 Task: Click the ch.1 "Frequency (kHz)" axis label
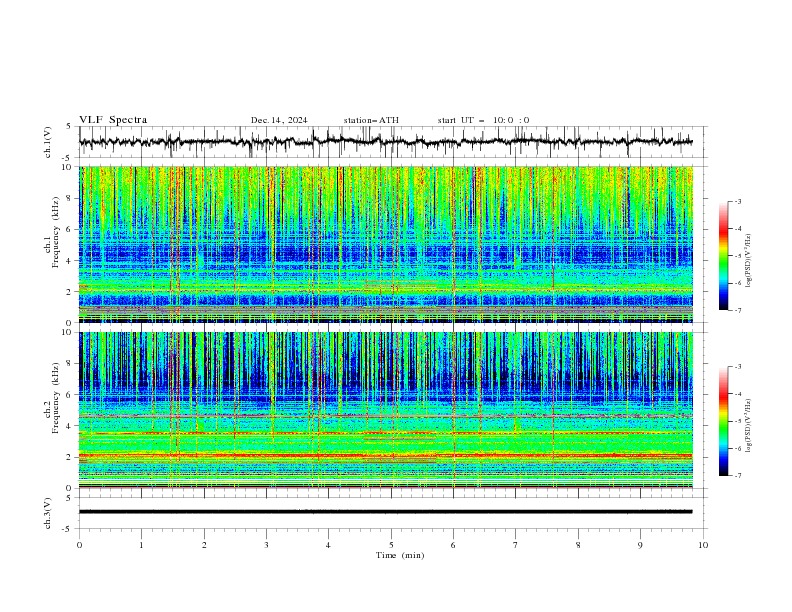coord(55,233)
